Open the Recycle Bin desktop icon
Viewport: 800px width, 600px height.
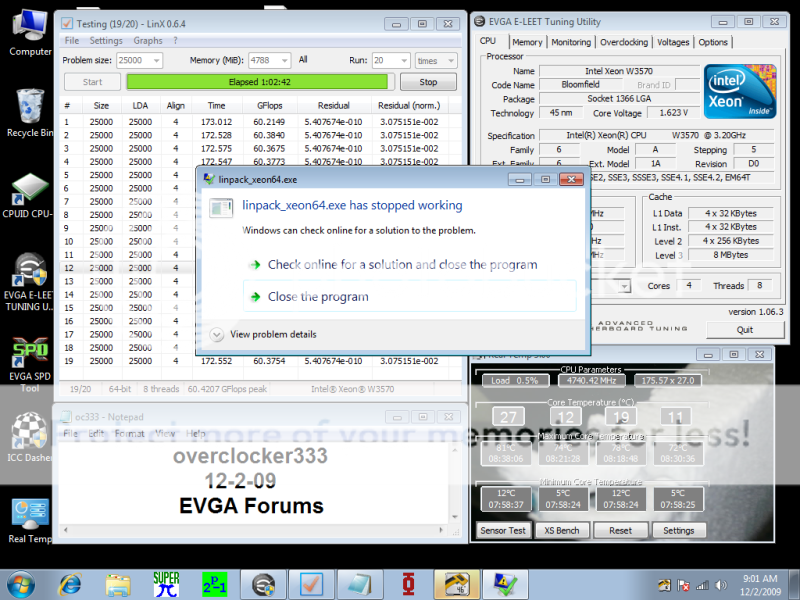click(x=30, y=108)
